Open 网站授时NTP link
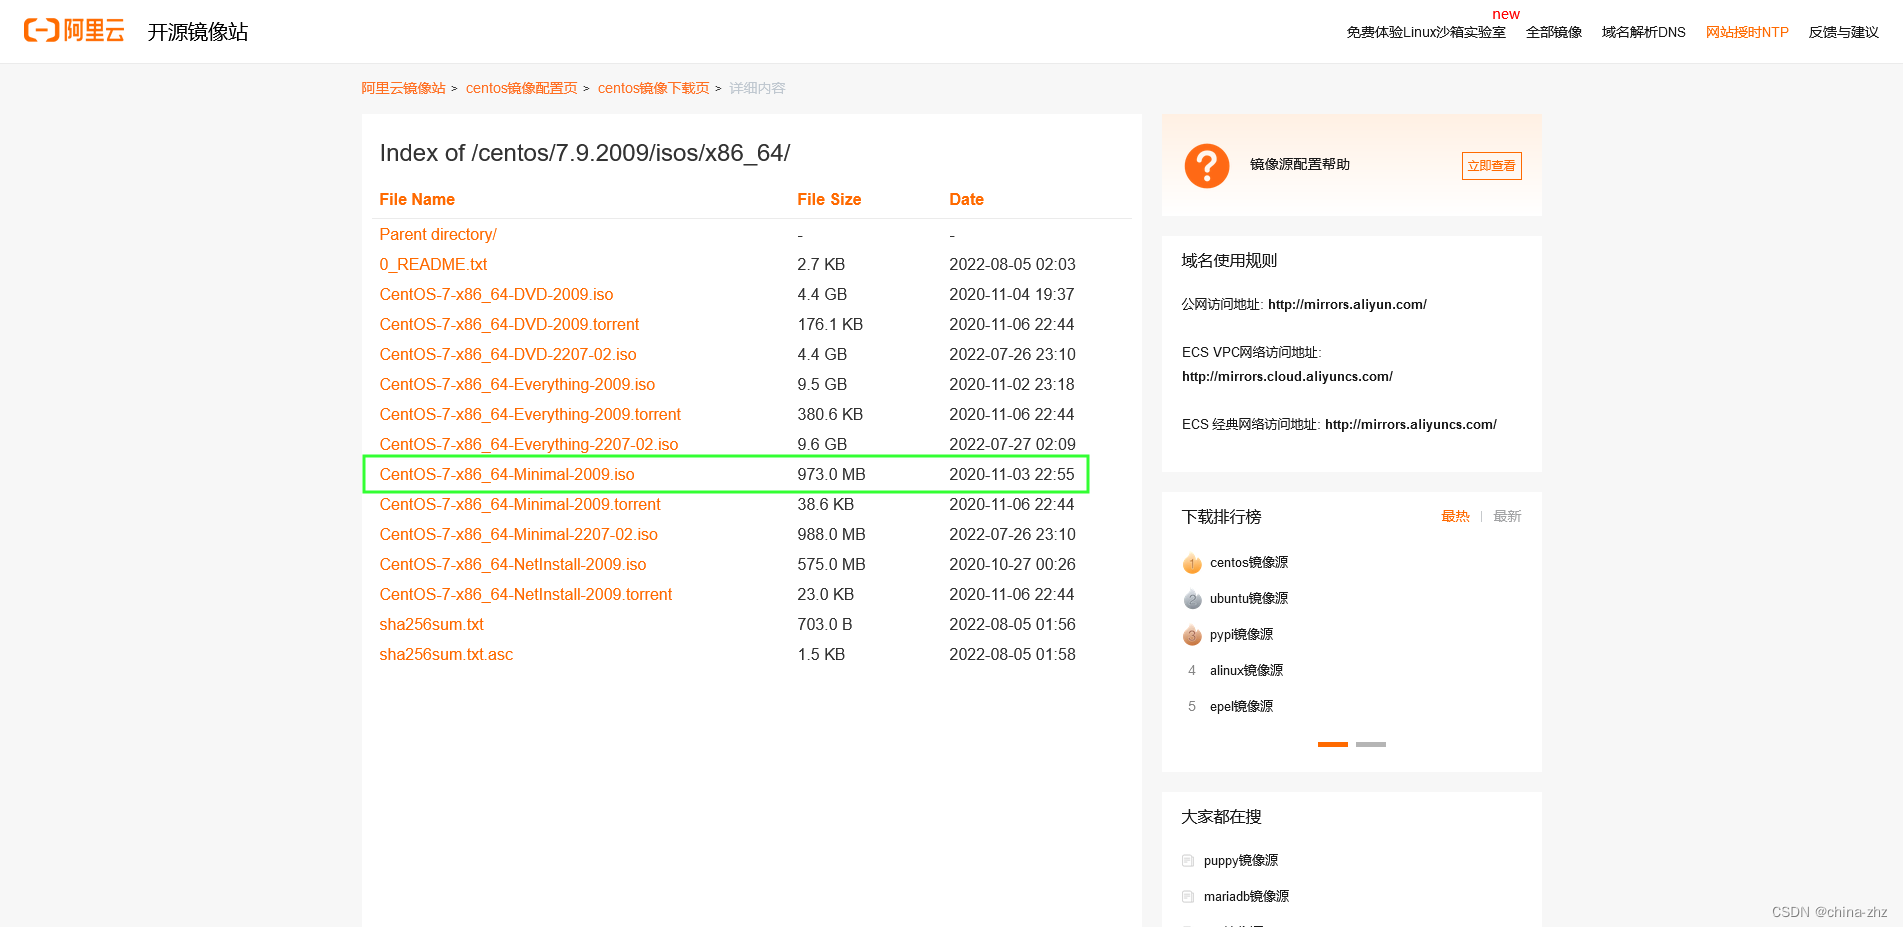 click(x=1747, y=32)
